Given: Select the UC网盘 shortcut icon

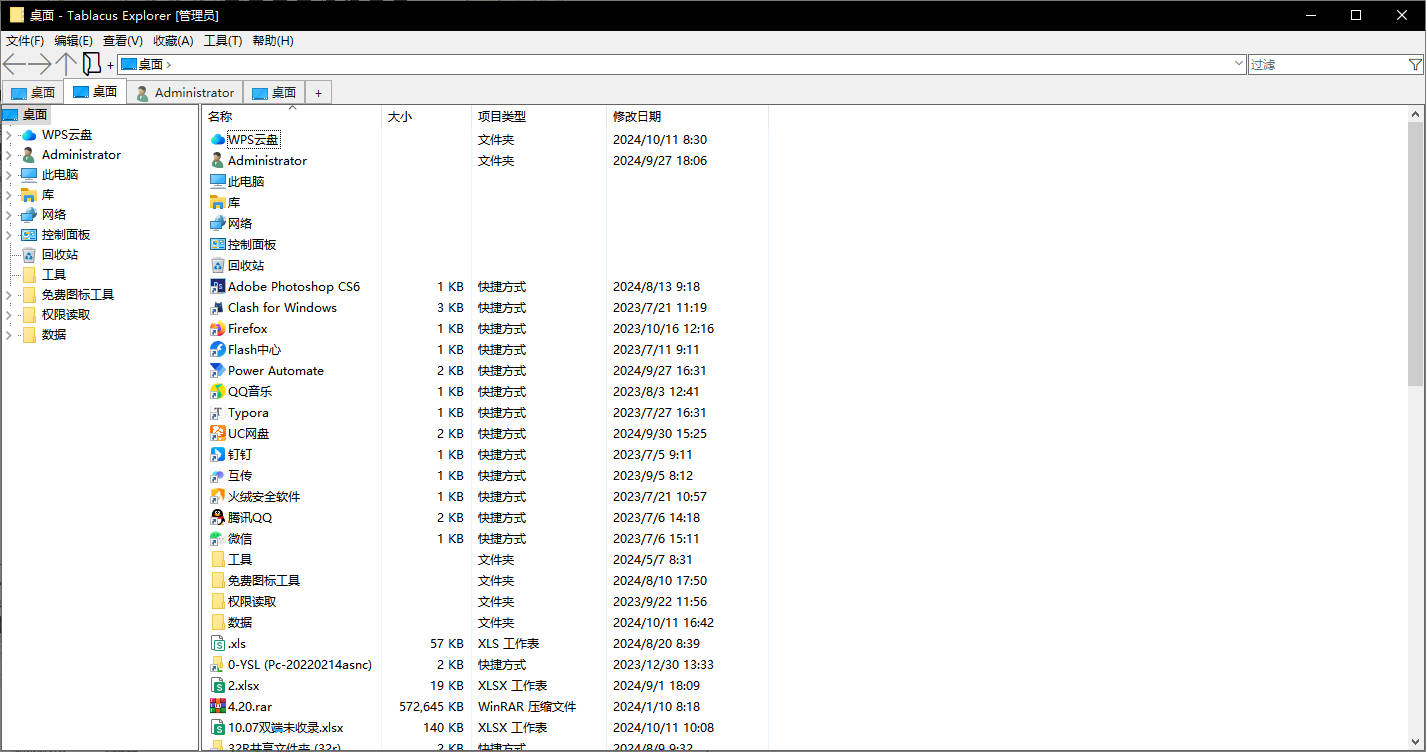Looking at the screenshot, I should pyautogui.click(x=218, y=434).
